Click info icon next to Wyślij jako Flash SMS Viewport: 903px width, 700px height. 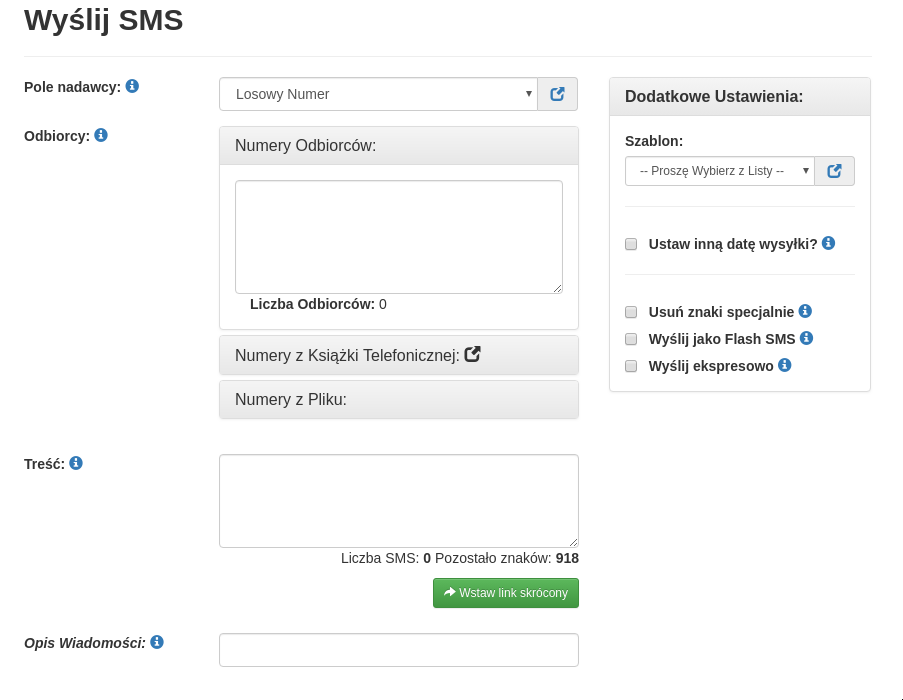click(806, 338)
